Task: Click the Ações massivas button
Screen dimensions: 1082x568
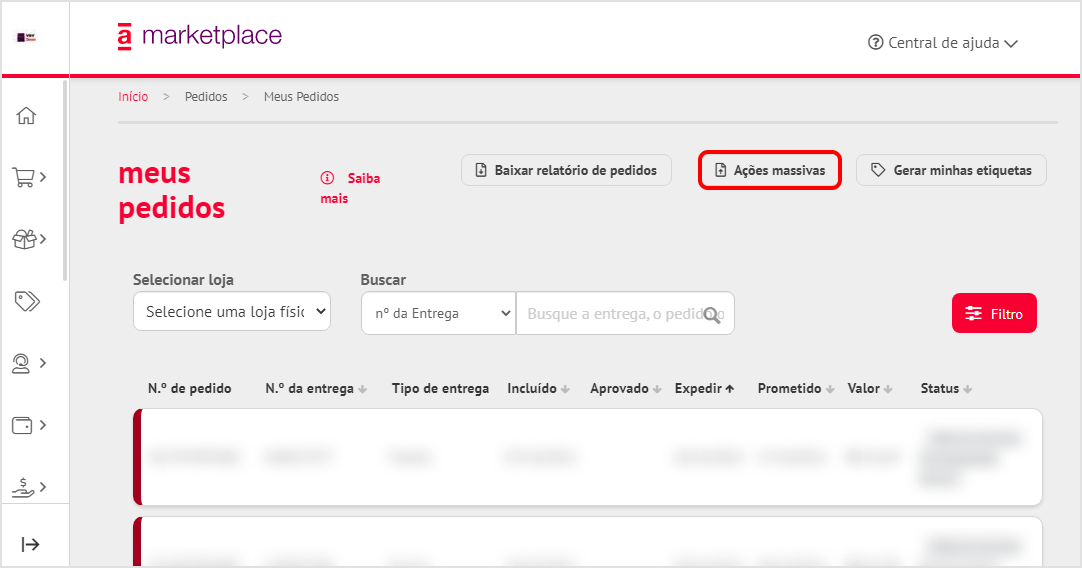Action: coord(769,170)
